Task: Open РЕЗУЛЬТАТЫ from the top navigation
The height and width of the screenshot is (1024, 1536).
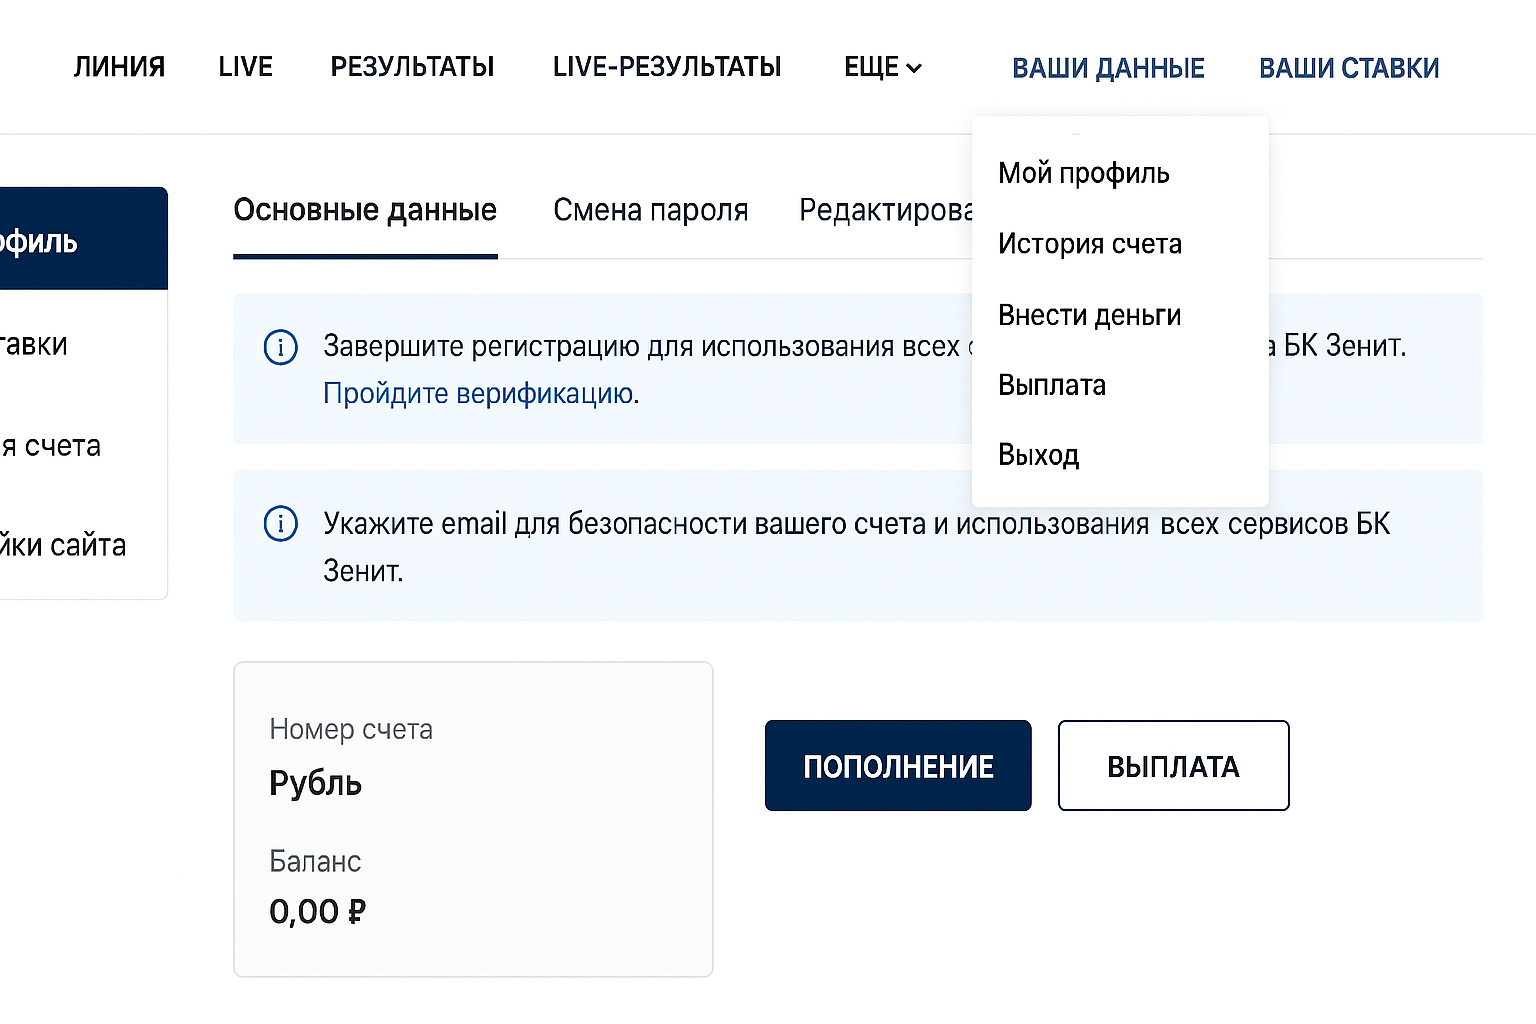Action: point(412,66)
